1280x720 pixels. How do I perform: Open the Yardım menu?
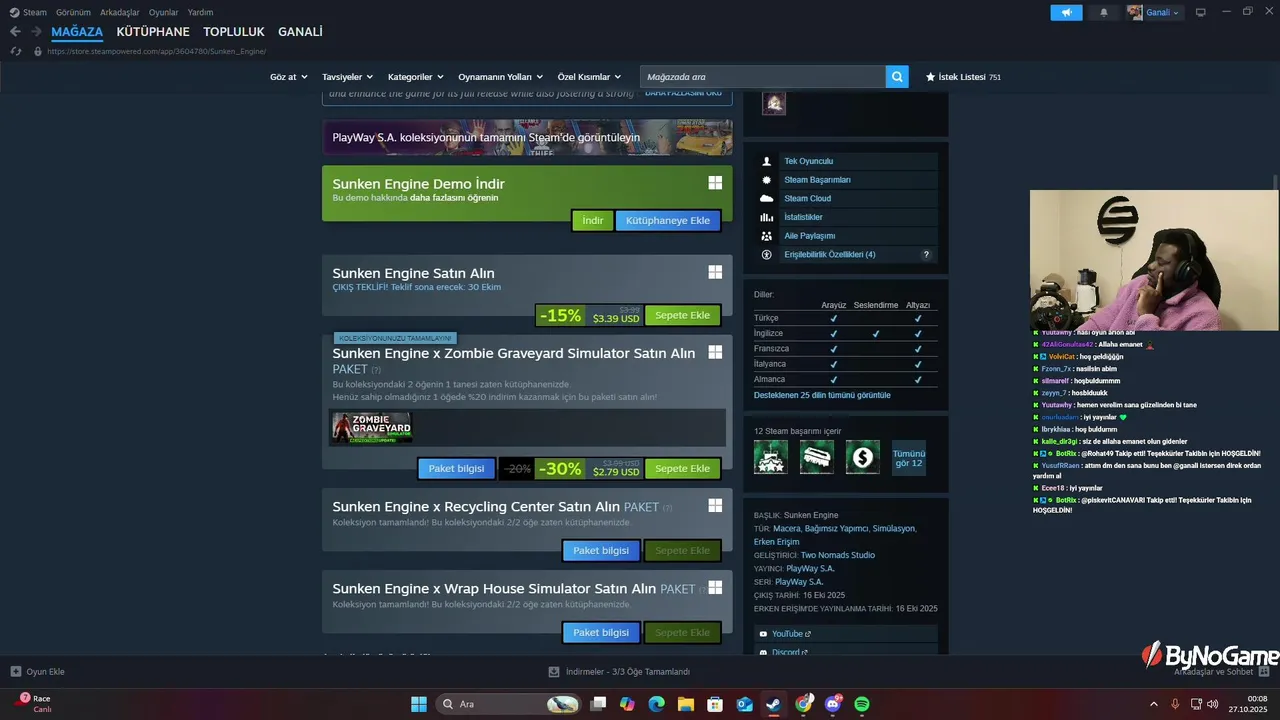(200, 12)
